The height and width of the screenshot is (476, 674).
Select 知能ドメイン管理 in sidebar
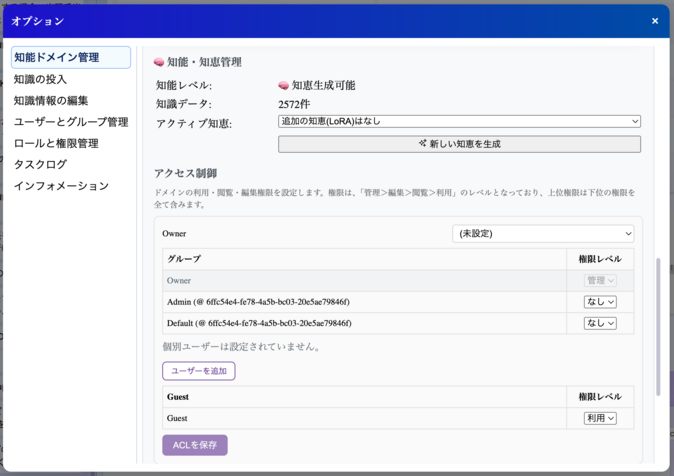click(x=70, y=58)
